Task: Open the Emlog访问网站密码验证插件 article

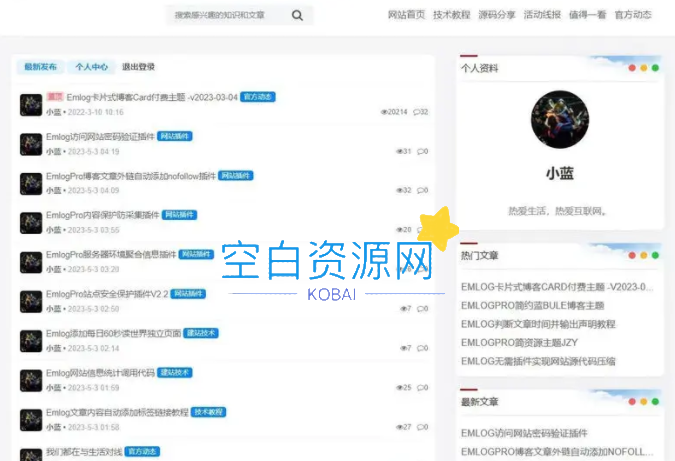Action: [x=100, y=136]
